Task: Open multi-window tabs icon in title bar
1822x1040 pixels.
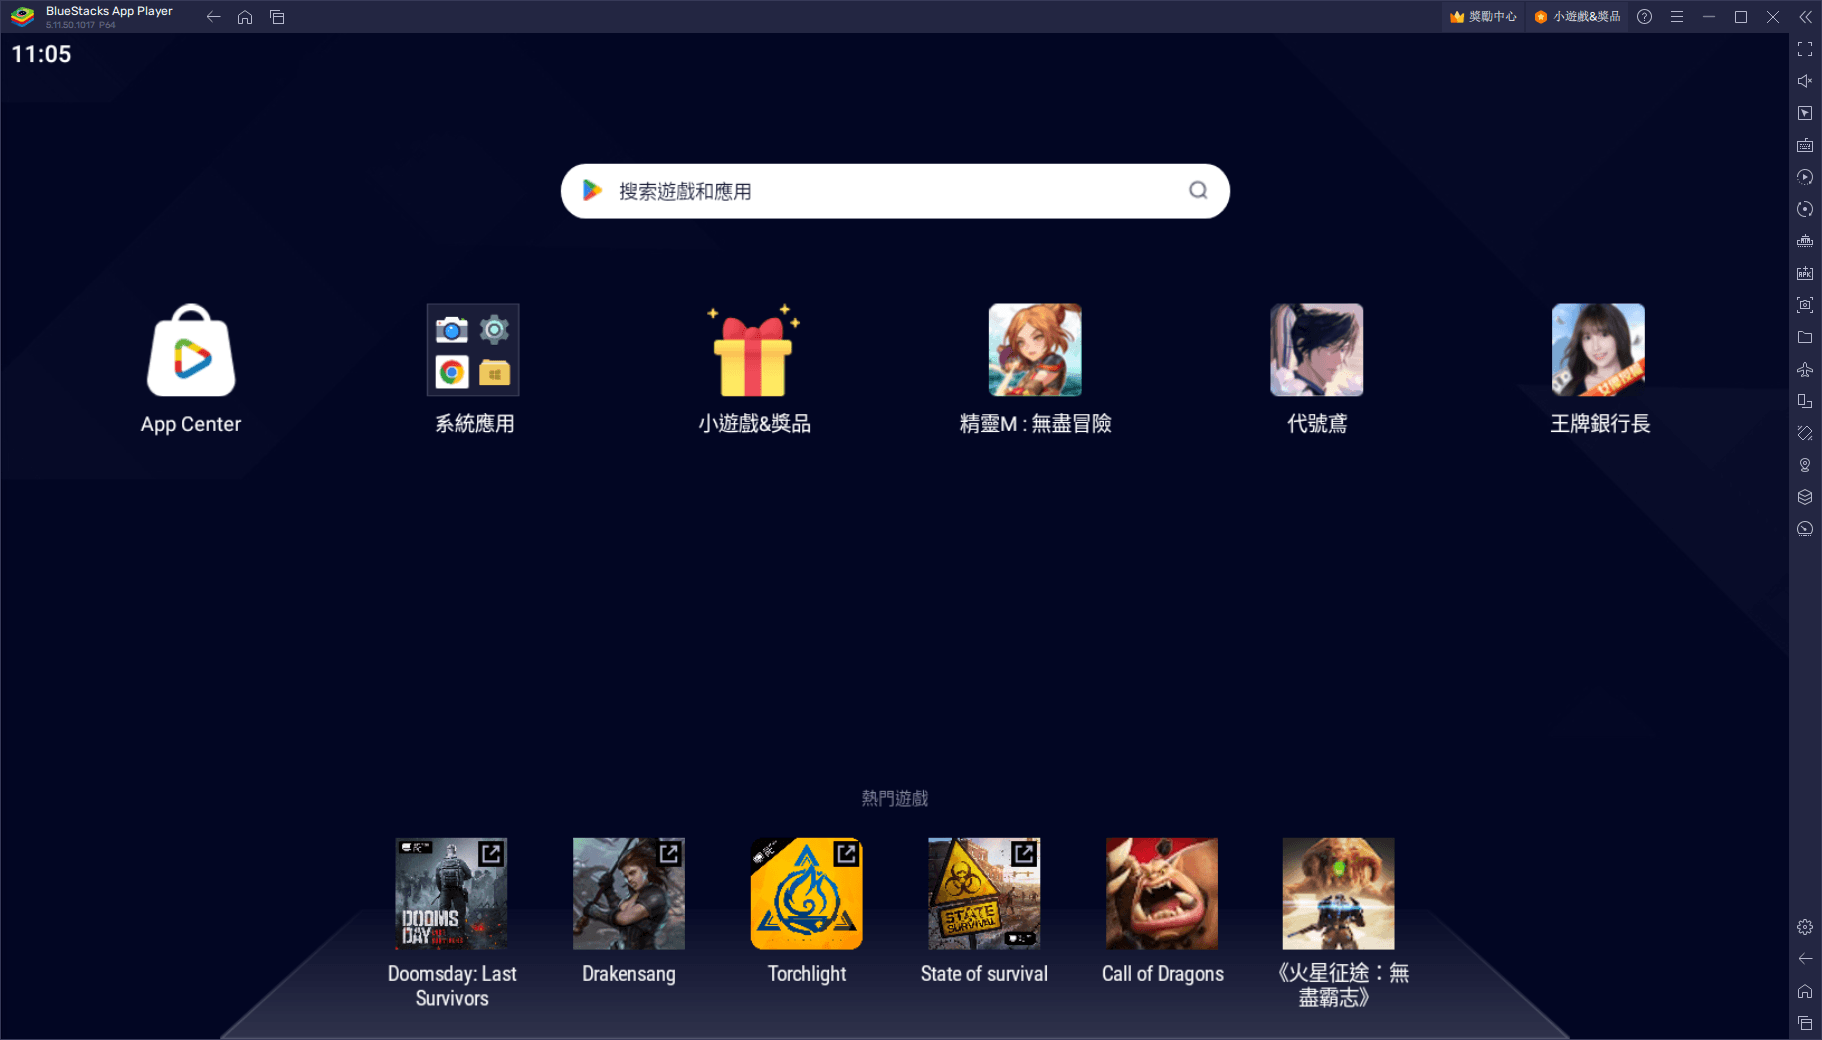Action: coord(277,17)
